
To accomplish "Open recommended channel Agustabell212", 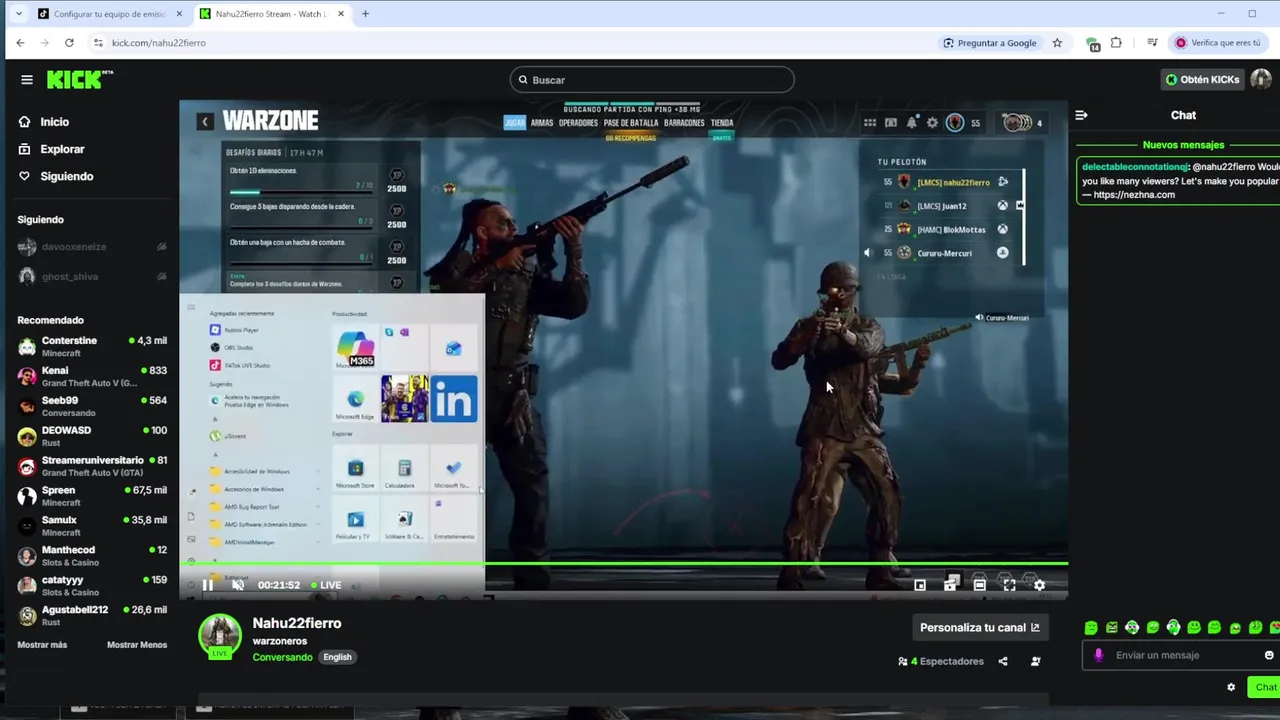I will point(91,615).
